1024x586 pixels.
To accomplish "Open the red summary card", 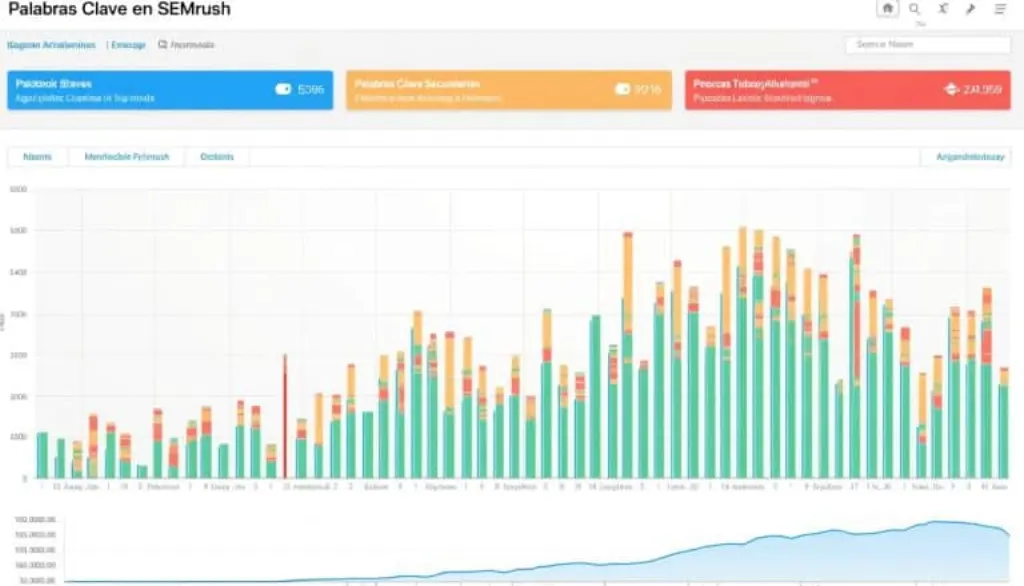I will [x=848, y=90].
